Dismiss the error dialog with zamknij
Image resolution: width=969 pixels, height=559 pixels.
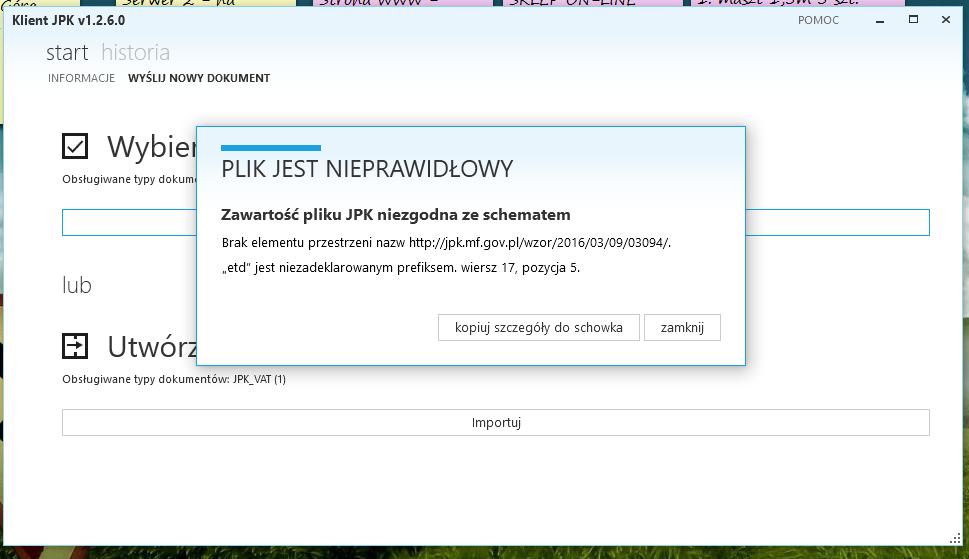pos(682,328)
